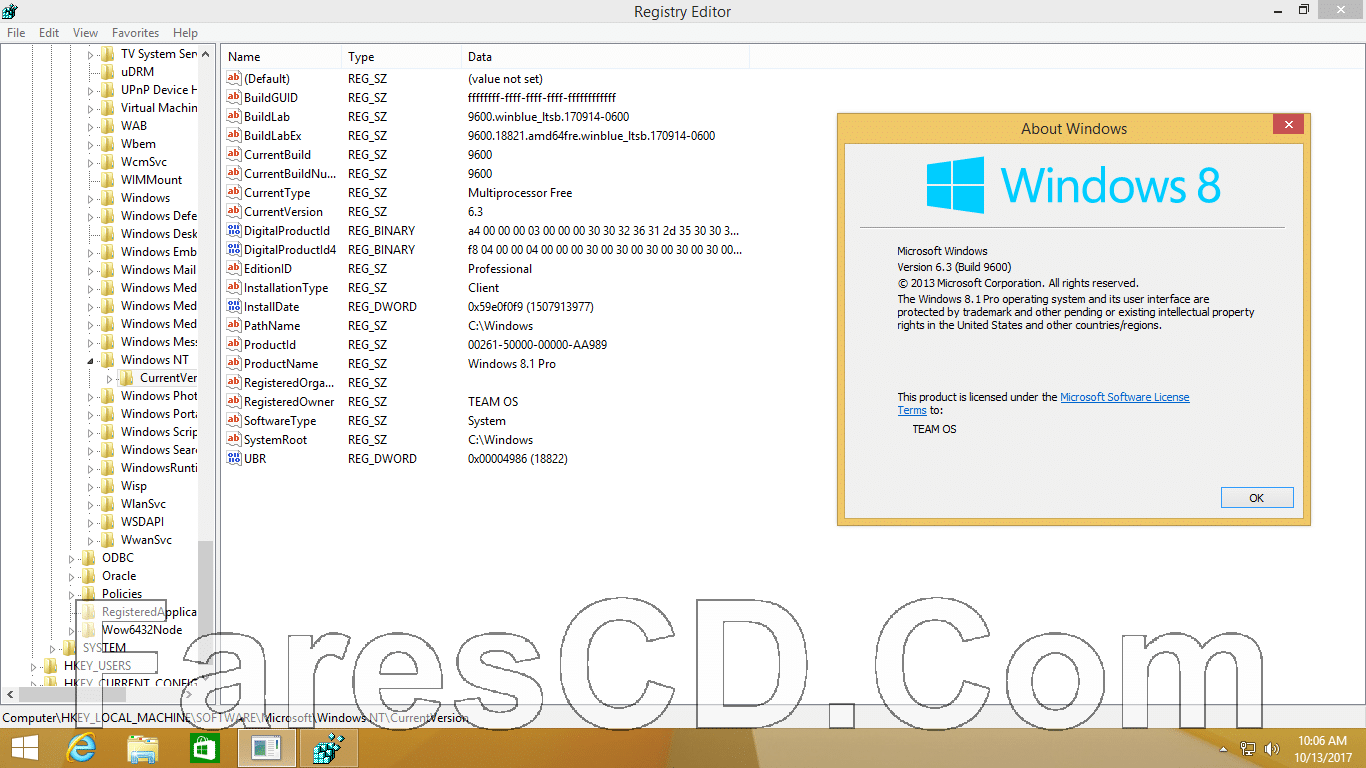Click the Name column header

281,57
